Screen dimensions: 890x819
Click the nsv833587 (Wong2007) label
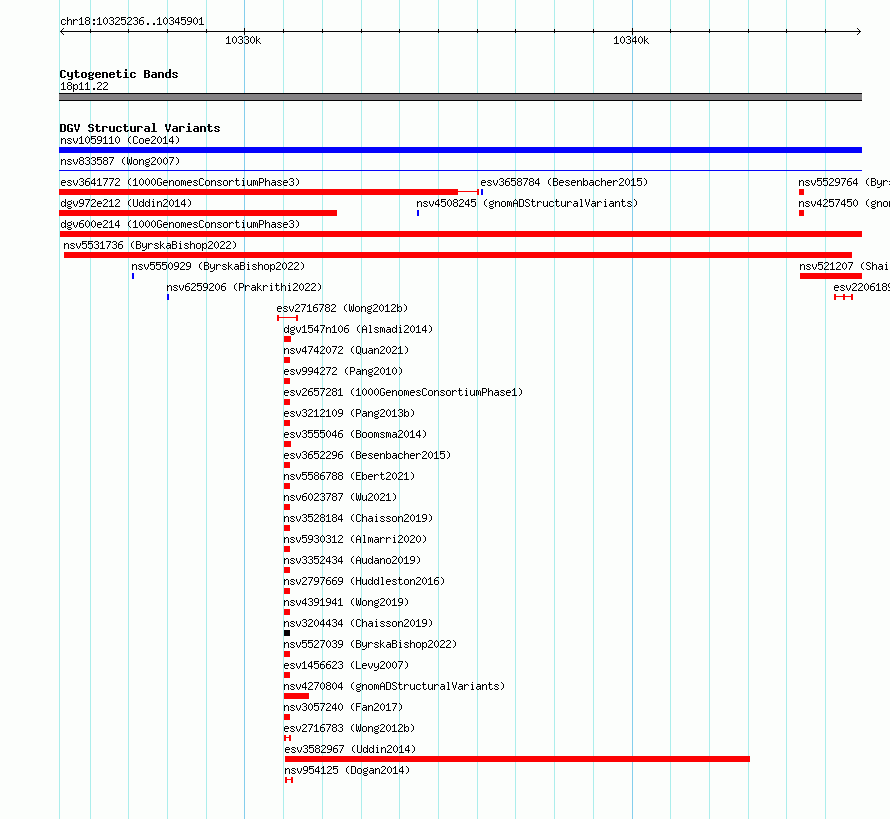(x=120, y=161)
